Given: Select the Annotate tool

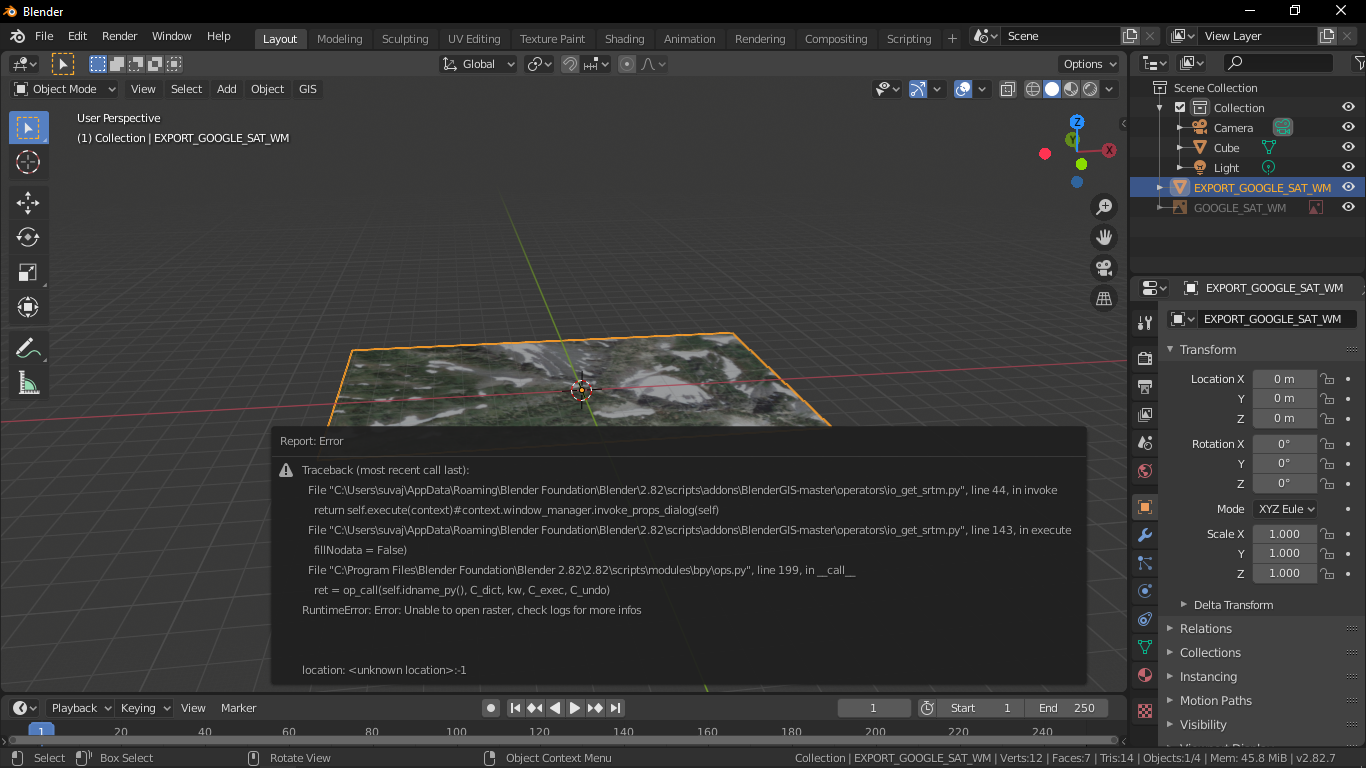Looking at the screenshot, I should [x=28, y=347].
